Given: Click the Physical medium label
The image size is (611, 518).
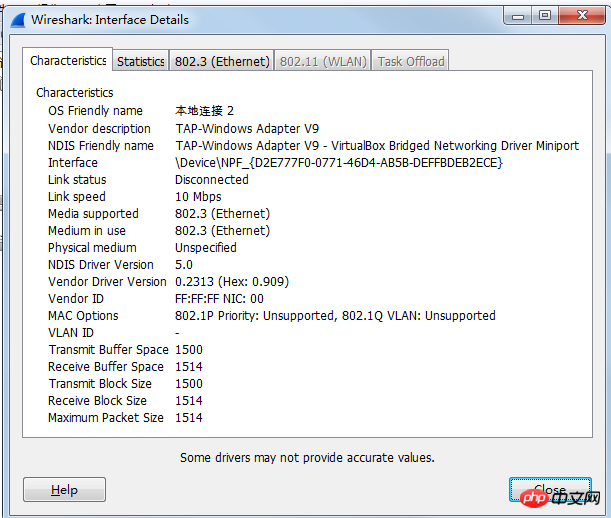Looking at the screenshot, I should click(x=92, y=248).
